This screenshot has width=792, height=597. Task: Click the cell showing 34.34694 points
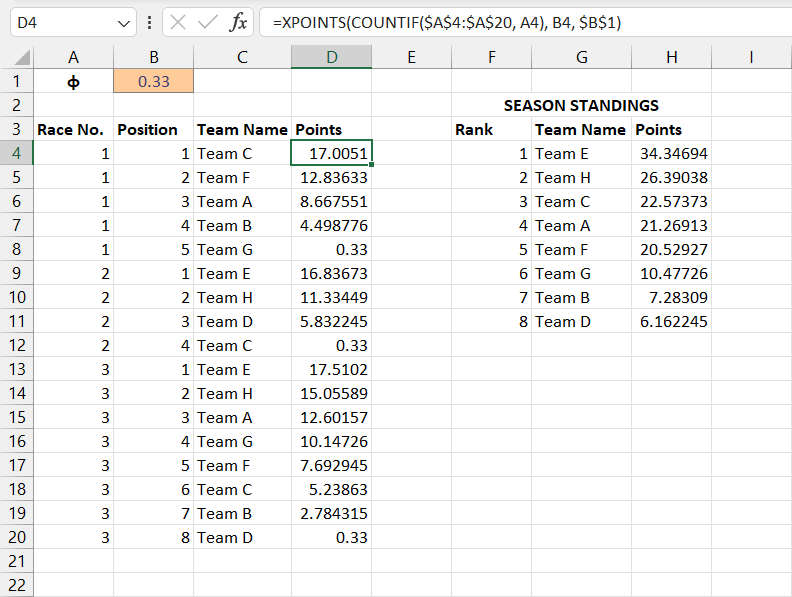point(671,154)
